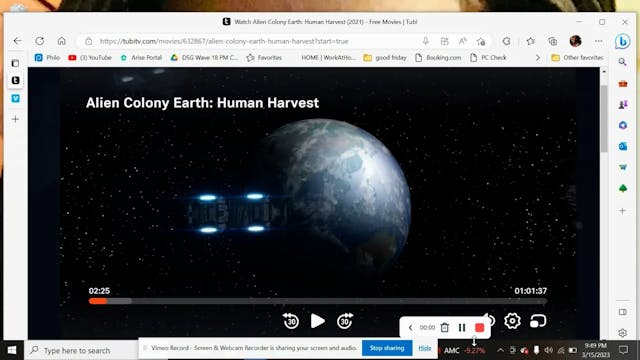
Task: Hide the screen sharing notification bar
Action: pos(425,348)
